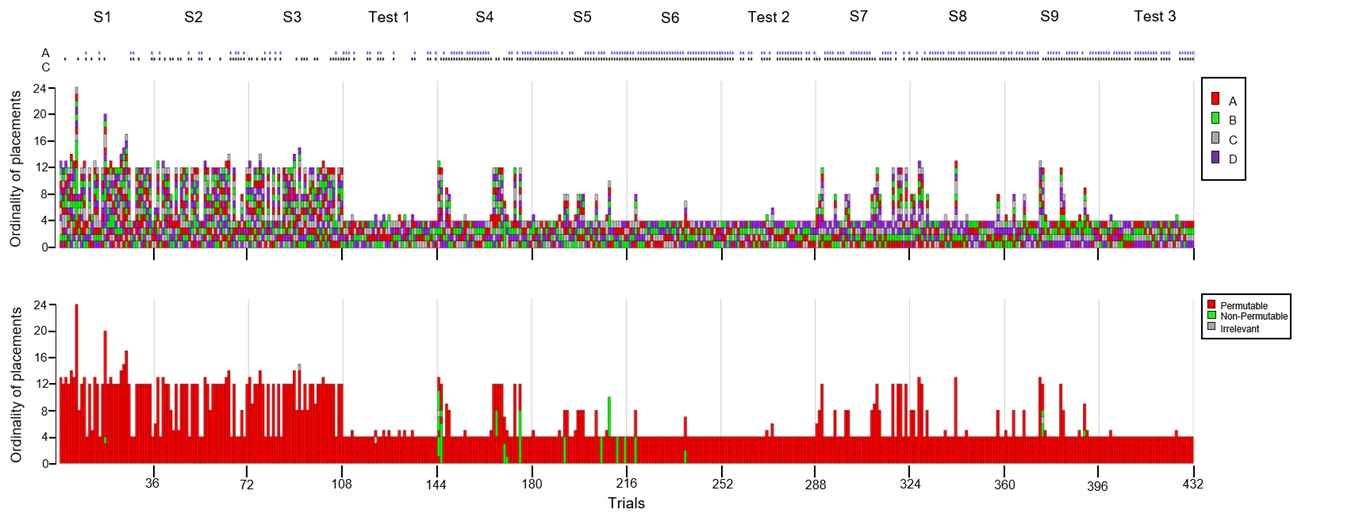Click the S5 session label
Viewport: 1355px width, 521px height.
tap(582, 17)
